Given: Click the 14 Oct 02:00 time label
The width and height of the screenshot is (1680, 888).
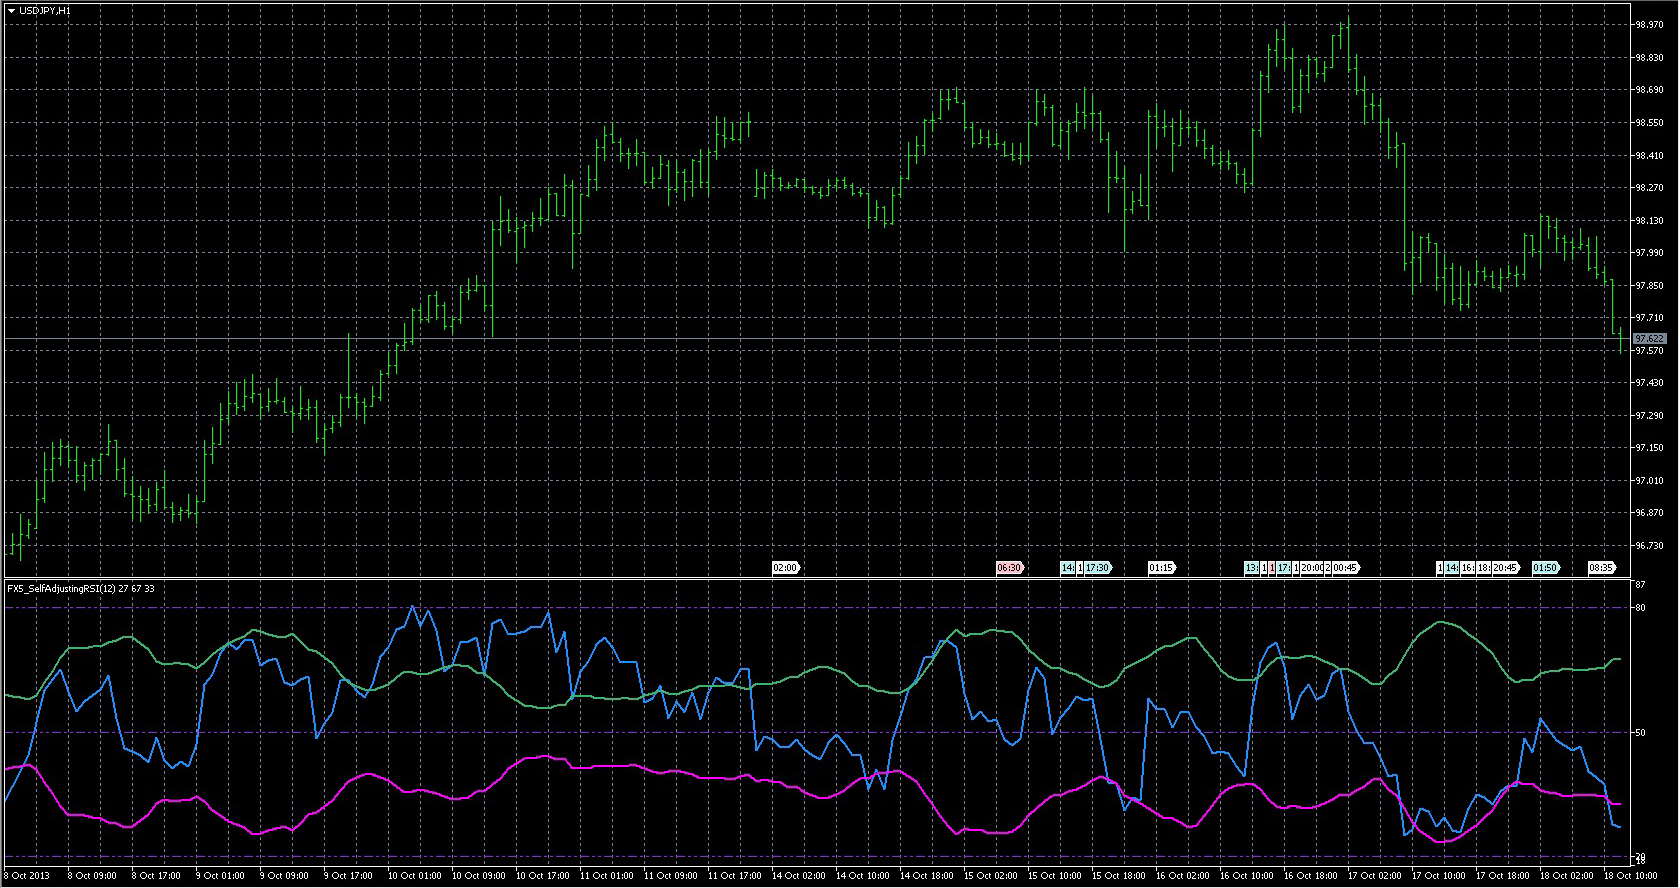Looking at the screenshot, I should tap(799, 876).
